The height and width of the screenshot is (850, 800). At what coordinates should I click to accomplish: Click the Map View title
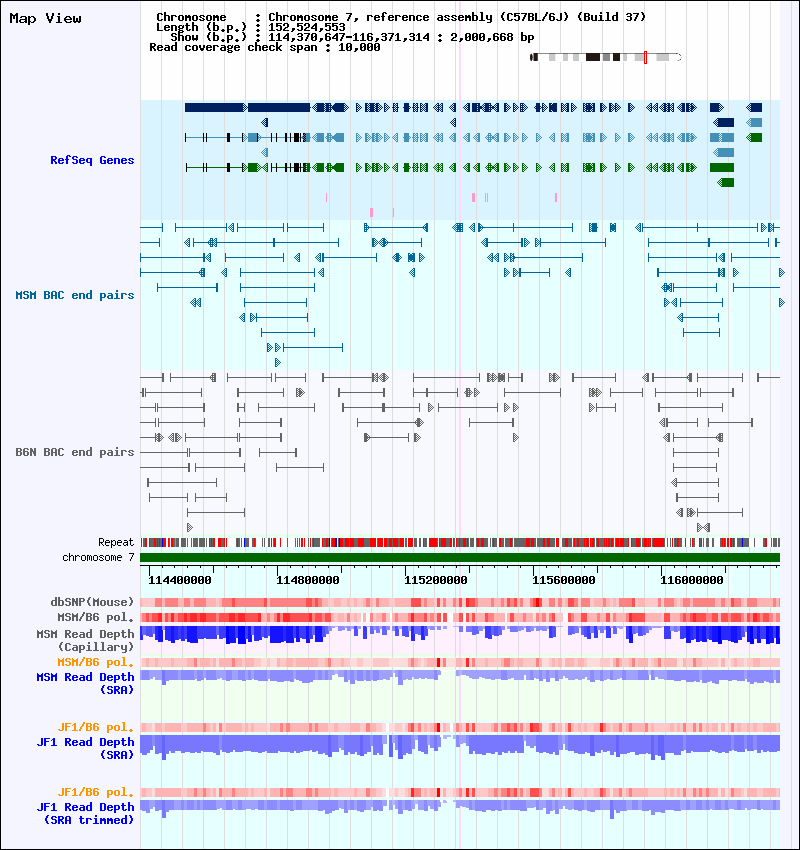click(46, 18)
